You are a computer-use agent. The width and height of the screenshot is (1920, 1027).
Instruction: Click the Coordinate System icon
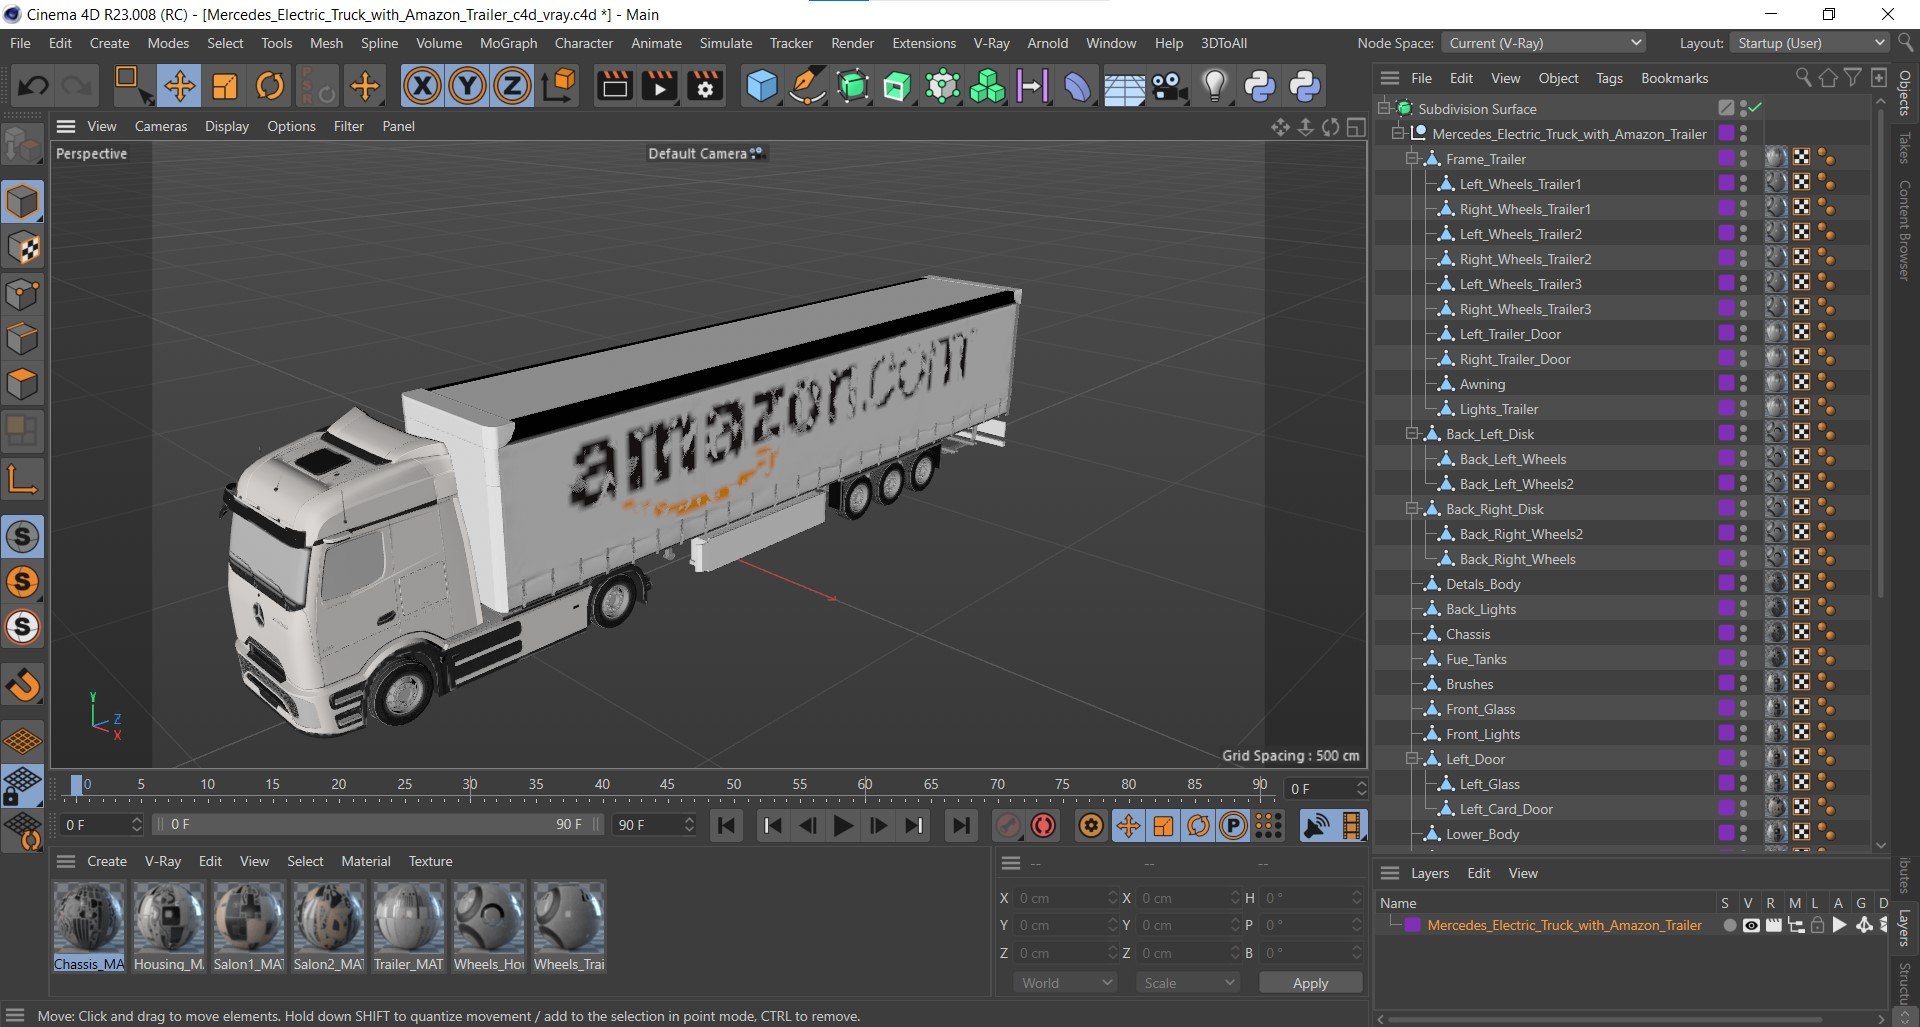click(559, 86)
